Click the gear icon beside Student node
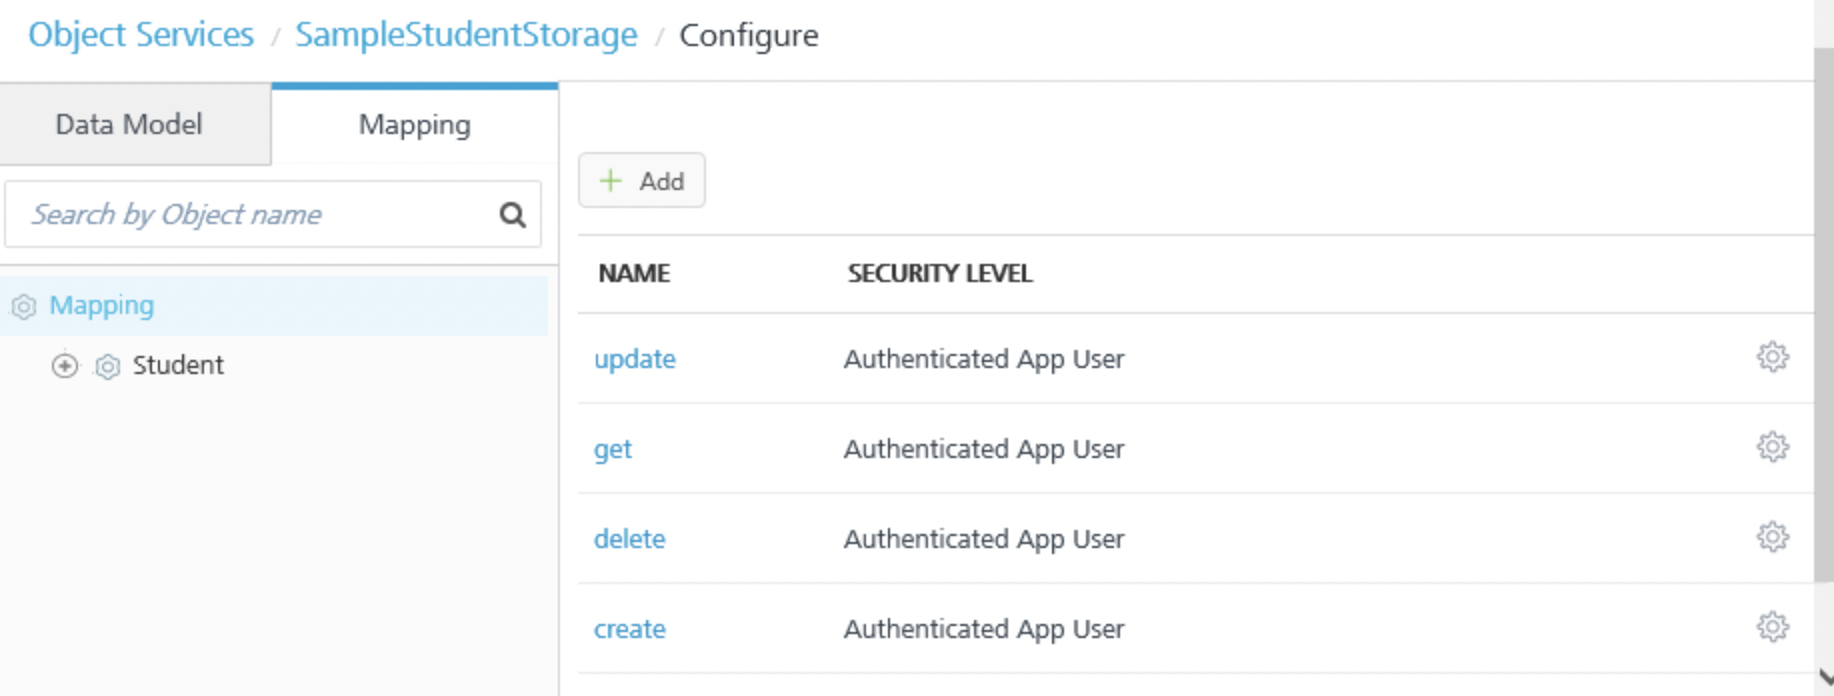 pos(108,367)
